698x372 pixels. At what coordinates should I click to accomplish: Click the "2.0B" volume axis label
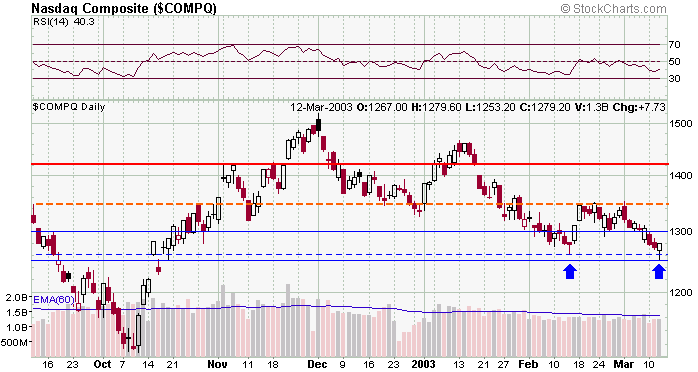(17, 298)
